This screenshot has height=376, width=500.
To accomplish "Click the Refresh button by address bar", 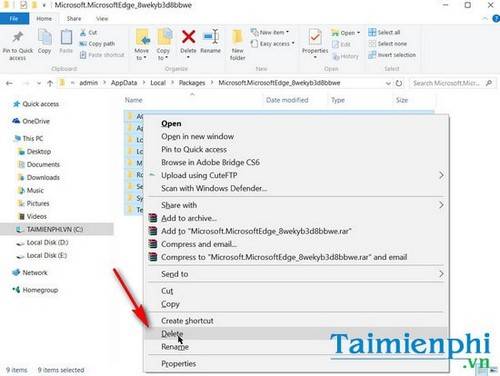I will click(399, 83).
